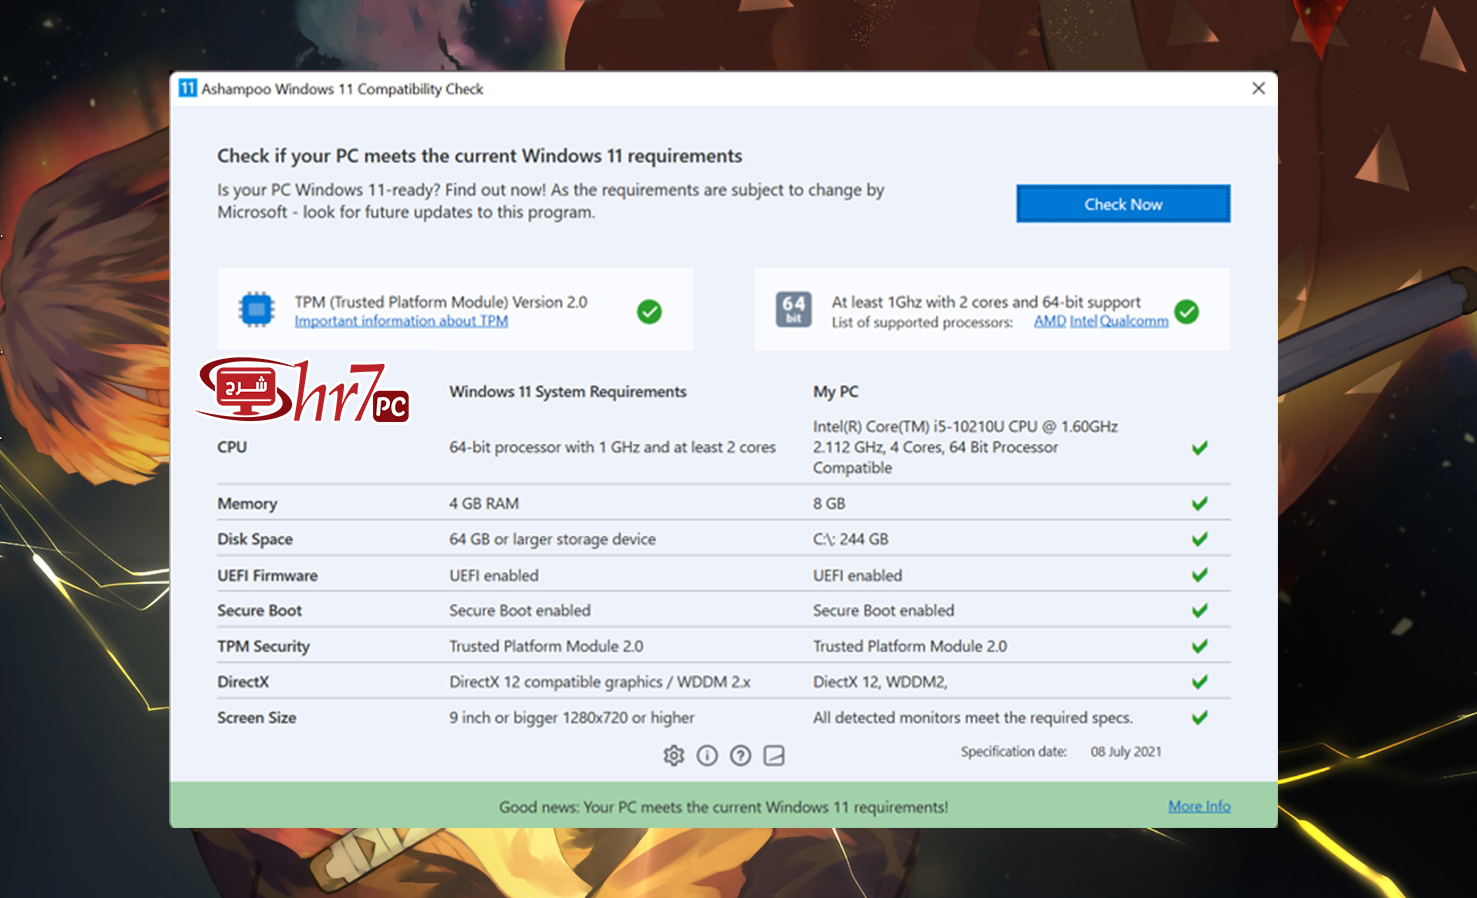Click the TPM Security row green checkmark
1477x898 pixels.
[1200, 646]
